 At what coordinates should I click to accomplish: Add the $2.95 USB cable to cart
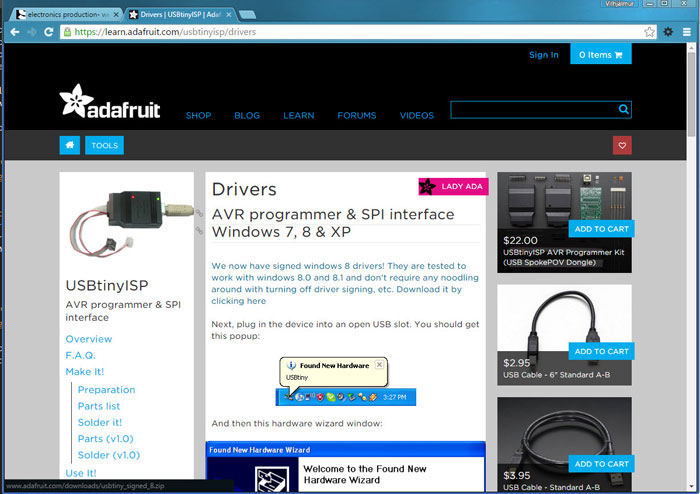601,351
